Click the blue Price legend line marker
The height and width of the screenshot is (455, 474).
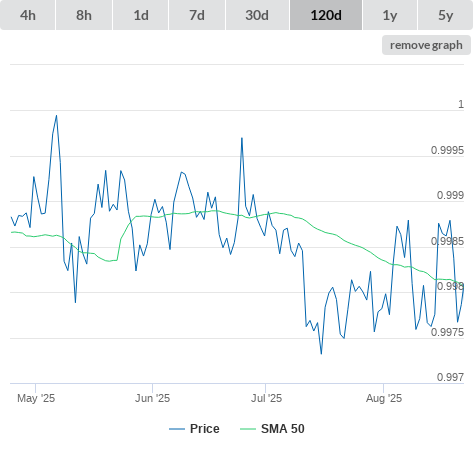[x=177, y=429]
